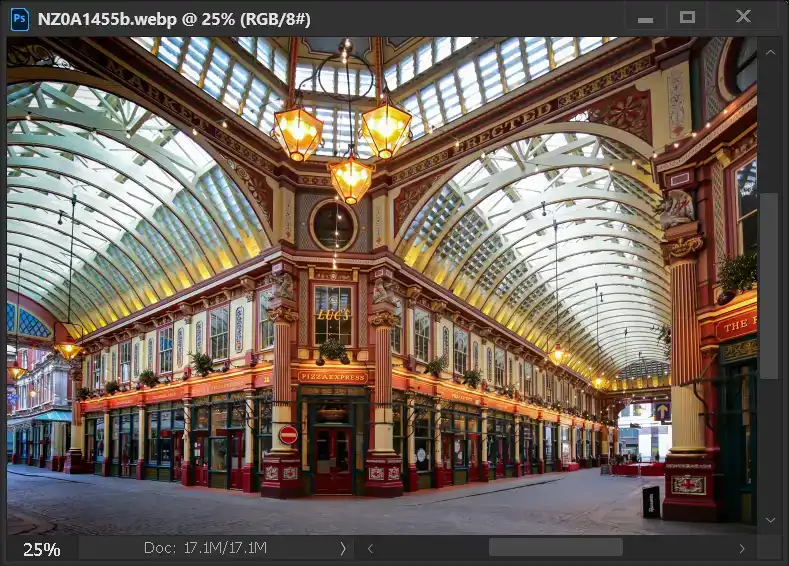Image resolution: width=789 pixels, height=566 pixels.
Task: Click the 25% zoom level field
Action: pos(42,549)
